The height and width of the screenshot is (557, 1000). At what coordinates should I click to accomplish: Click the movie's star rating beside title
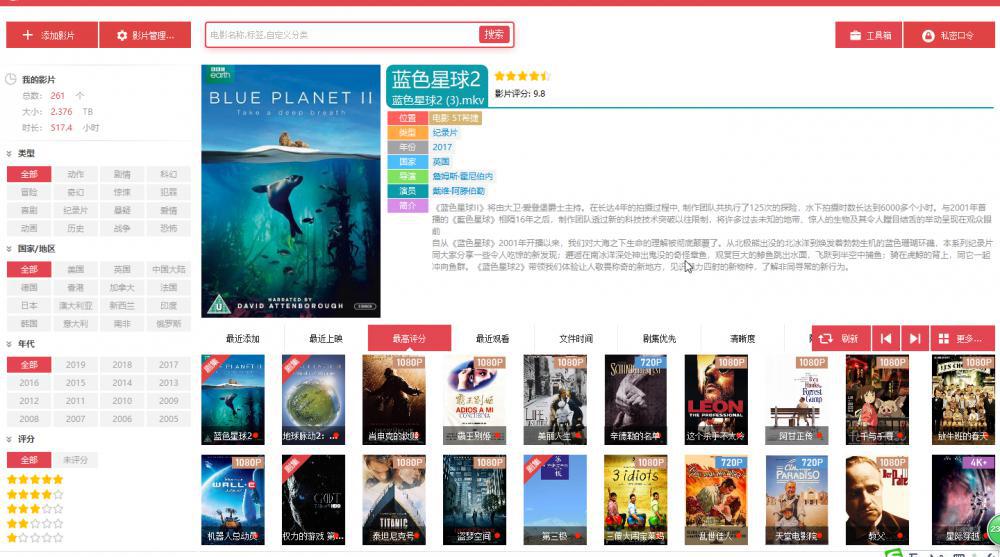tap(522, 76)
